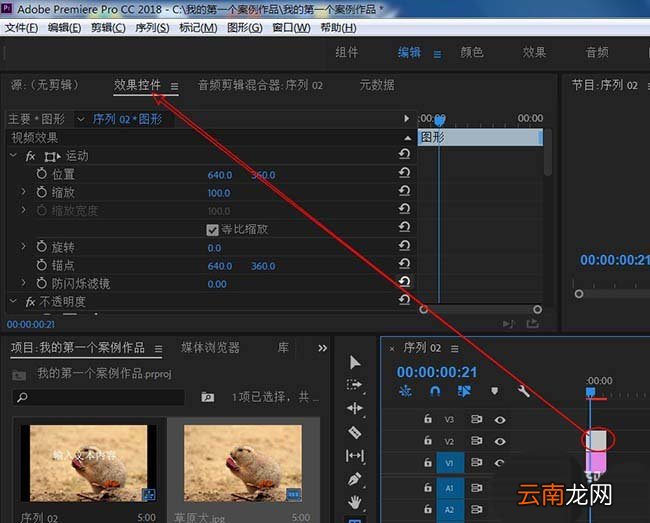The image size is (650, 523).
Task: Reset the 不透明度 opacity effect
Action: click(x=404, y=300)
